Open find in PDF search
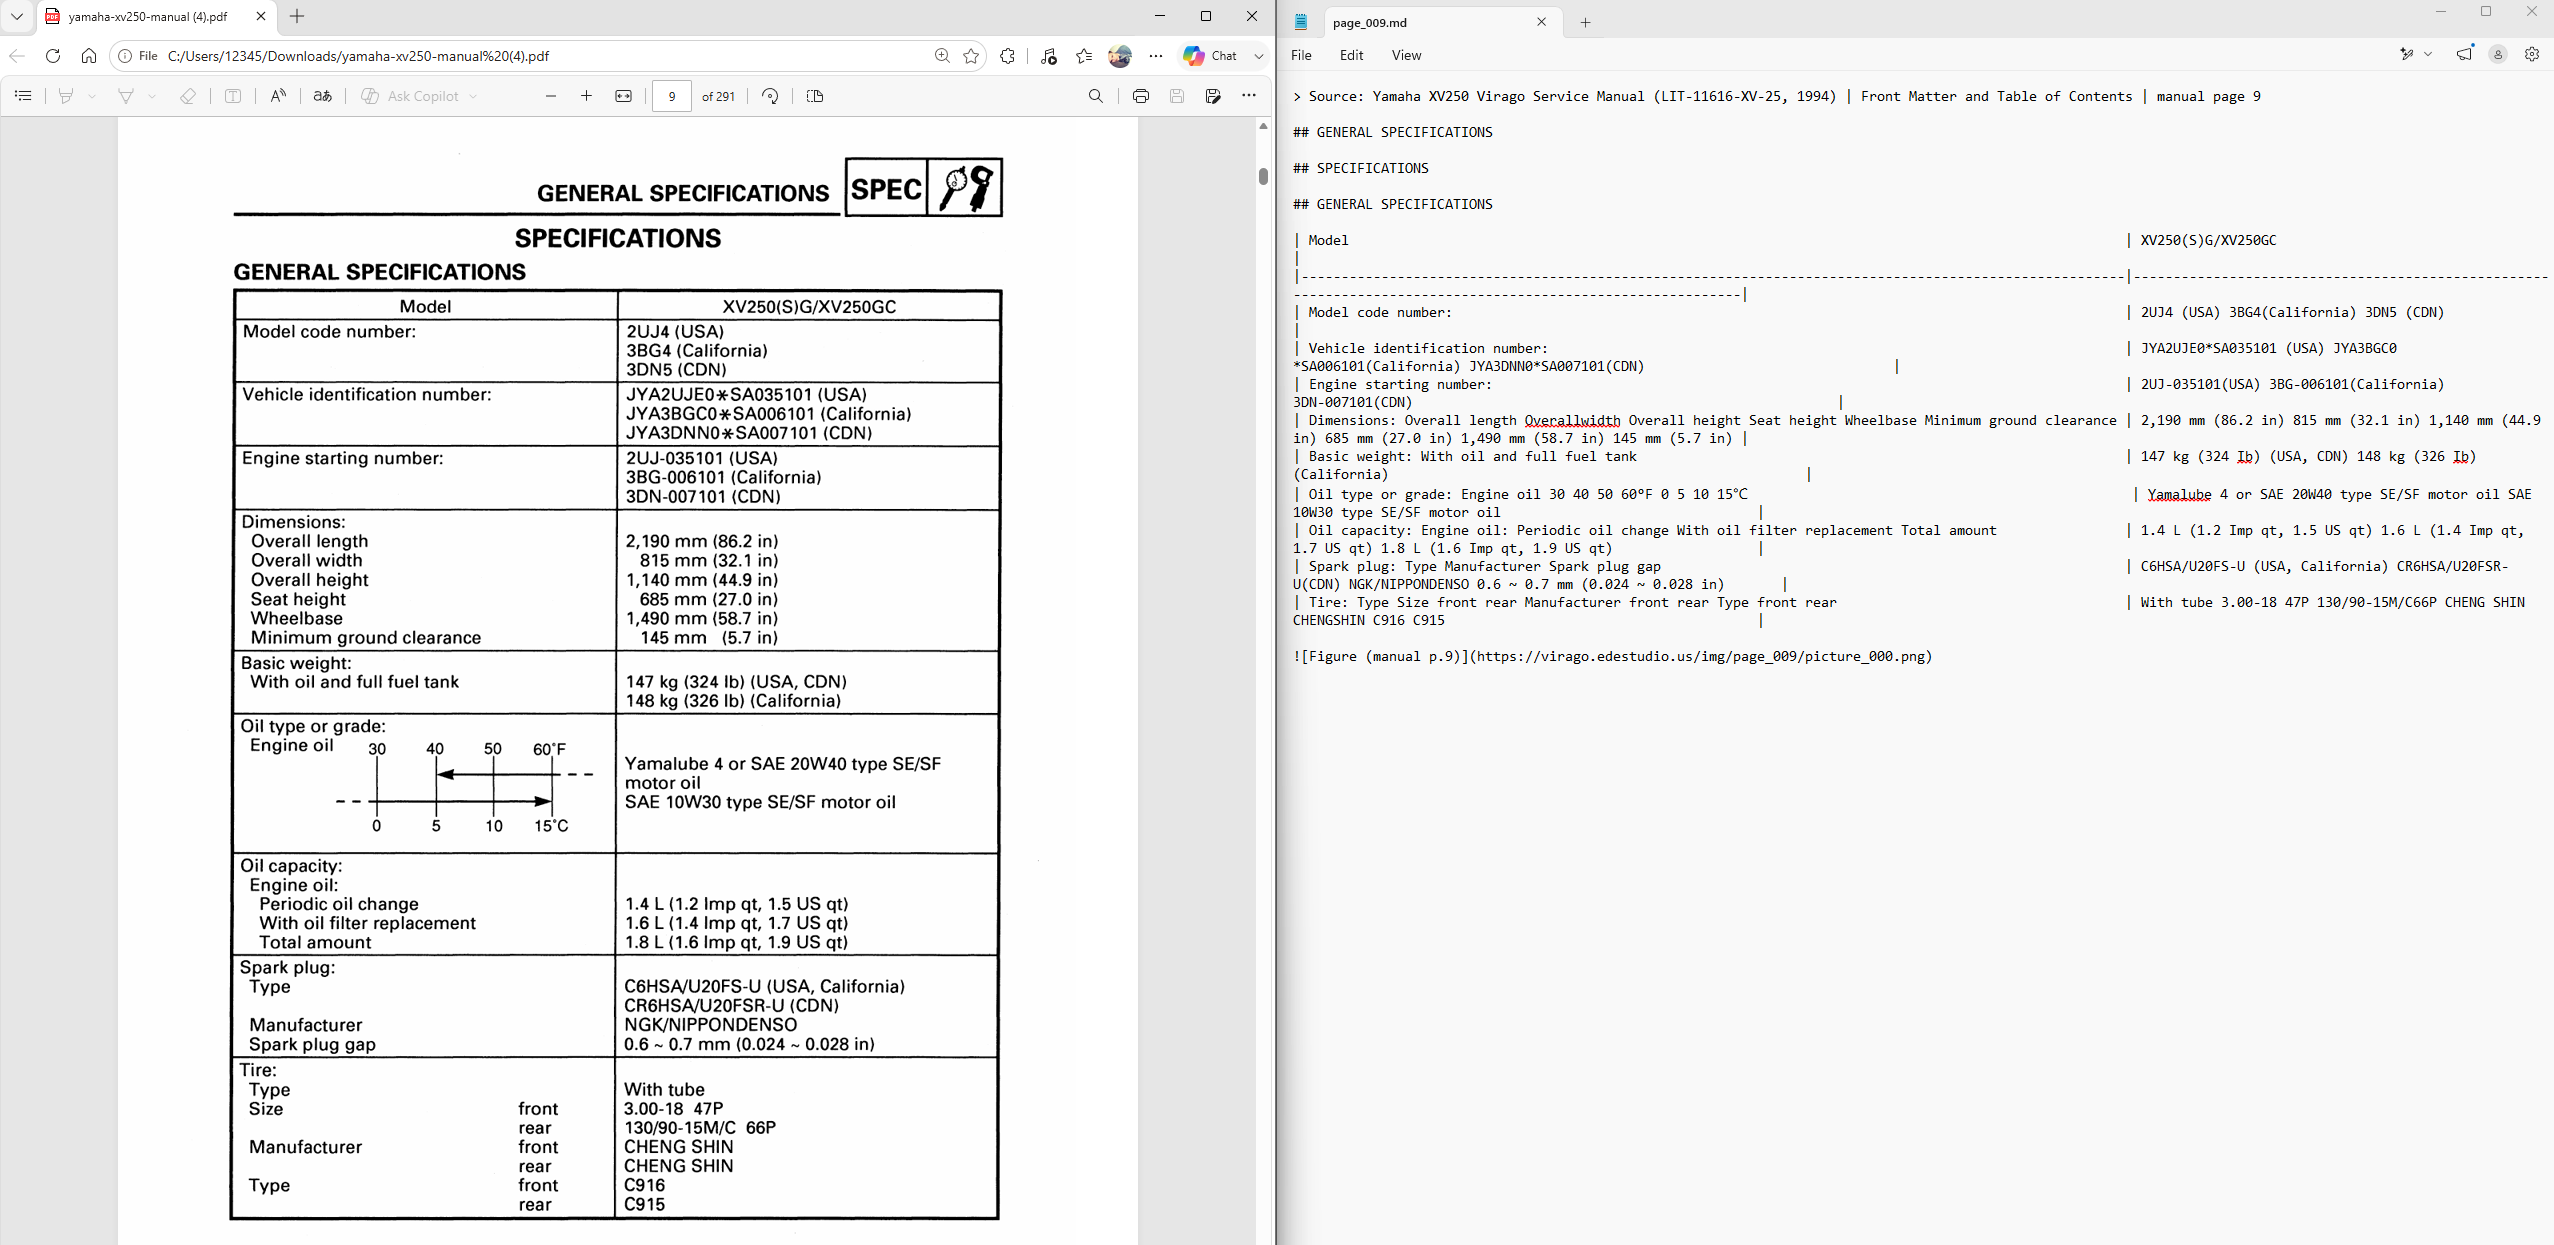The height and width of the screenshot is (1245, 2554). [x=1096, y=96]
